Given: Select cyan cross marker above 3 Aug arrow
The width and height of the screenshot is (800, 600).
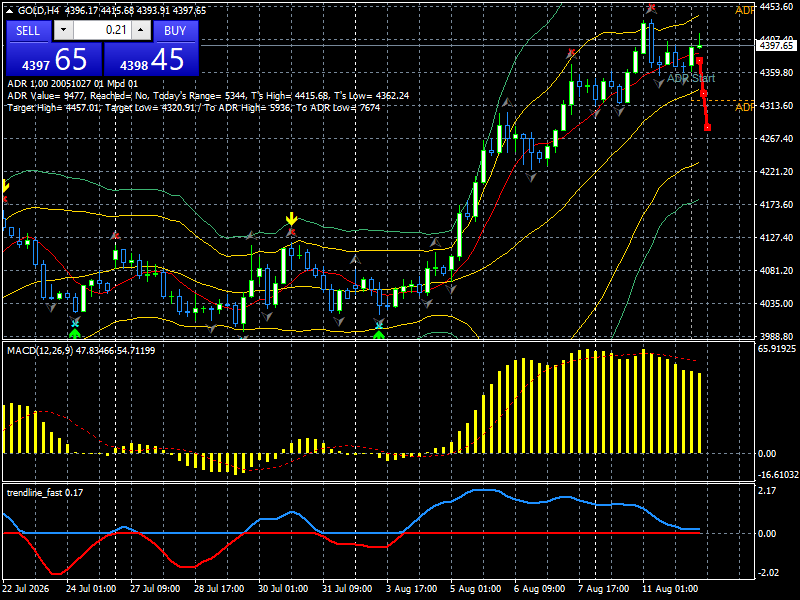Looking at the screenshot, I should (x=379, y=324).
